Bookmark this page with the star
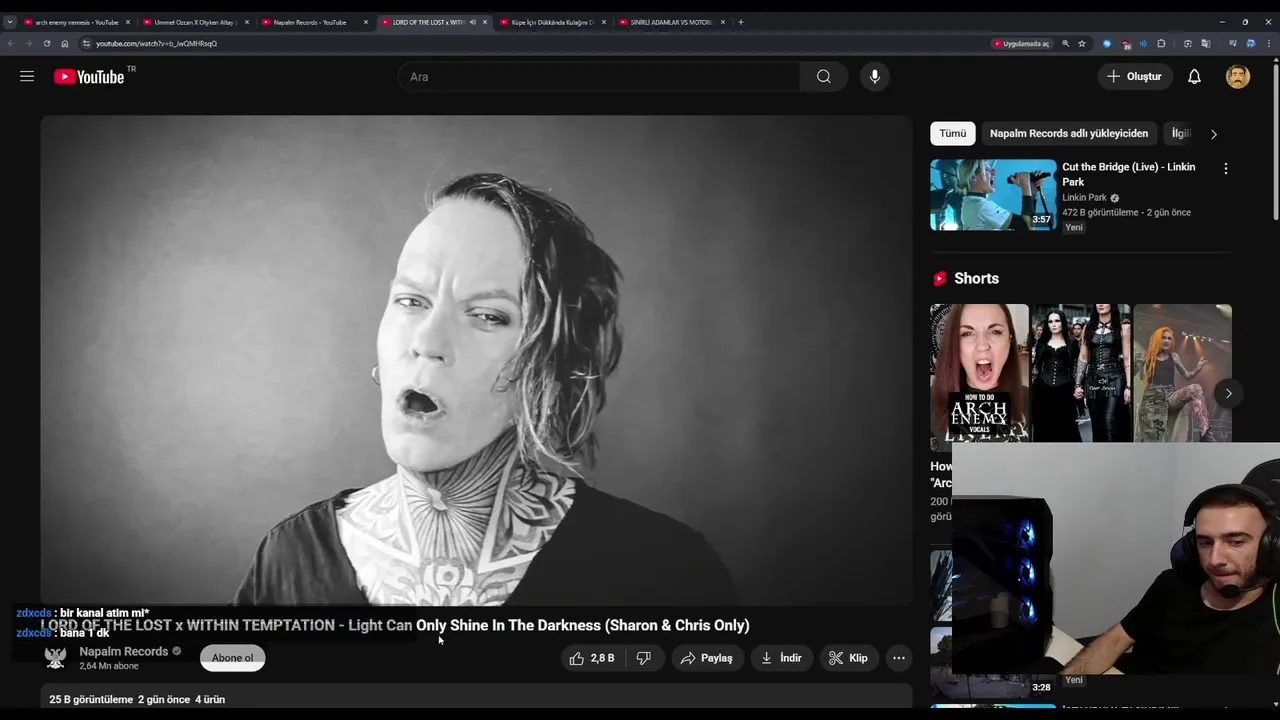This screenshot has height=720, width=1280. [1082, 43]
